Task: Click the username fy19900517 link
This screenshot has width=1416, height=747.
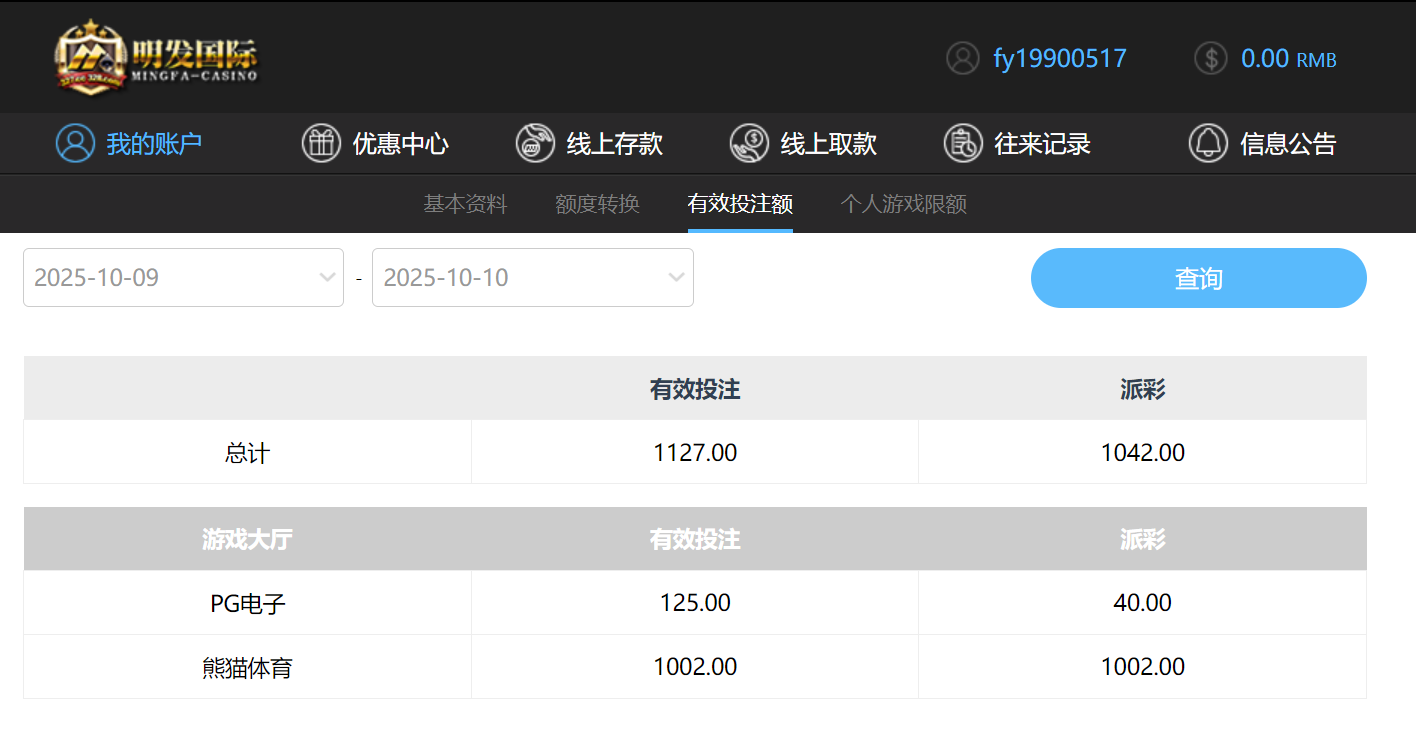Action: [x=1059, y=59]
